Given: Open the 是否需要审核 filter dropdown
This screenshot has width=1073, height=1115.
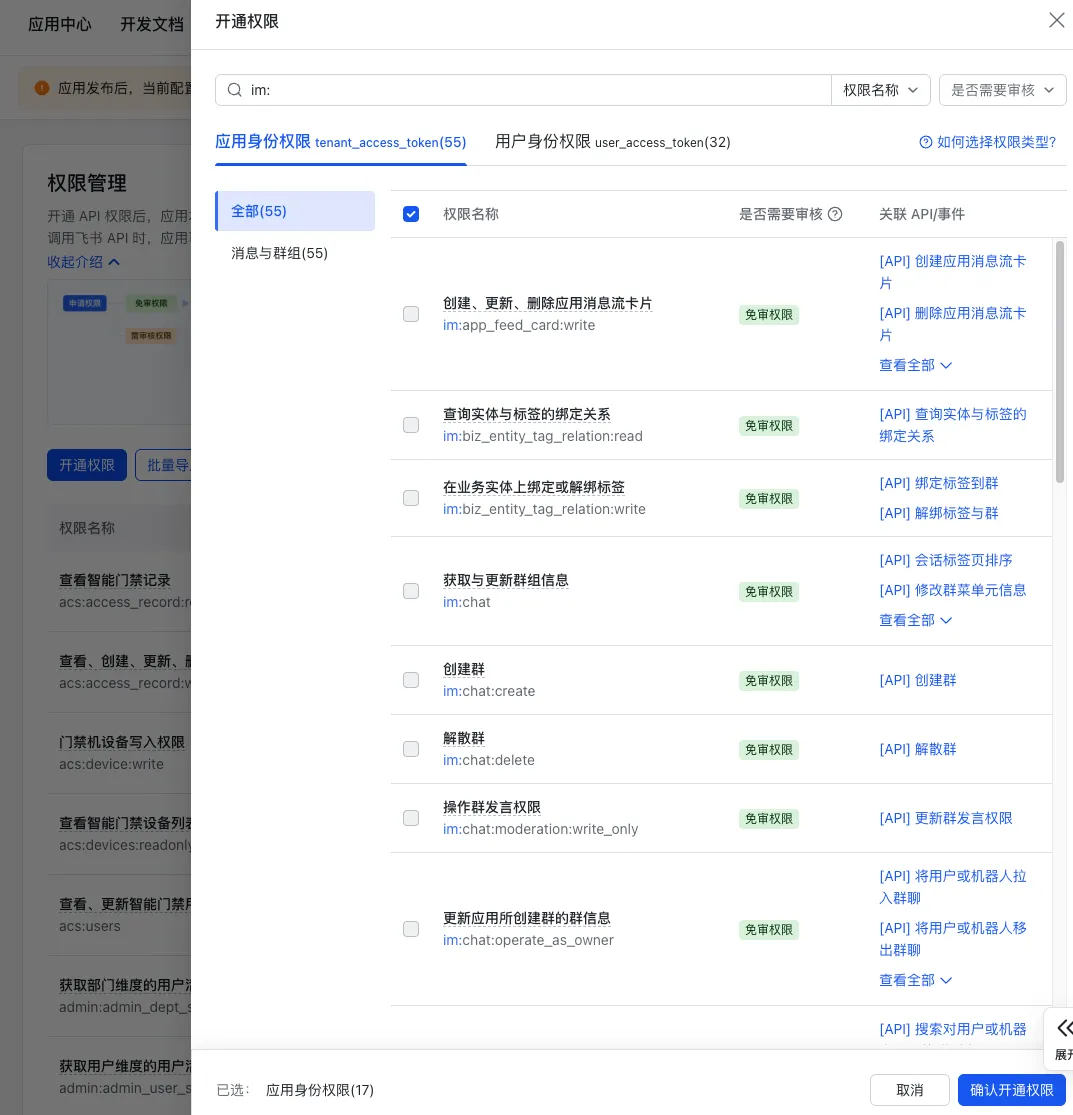Looking at the screenshot, I should coord(1002,90).
